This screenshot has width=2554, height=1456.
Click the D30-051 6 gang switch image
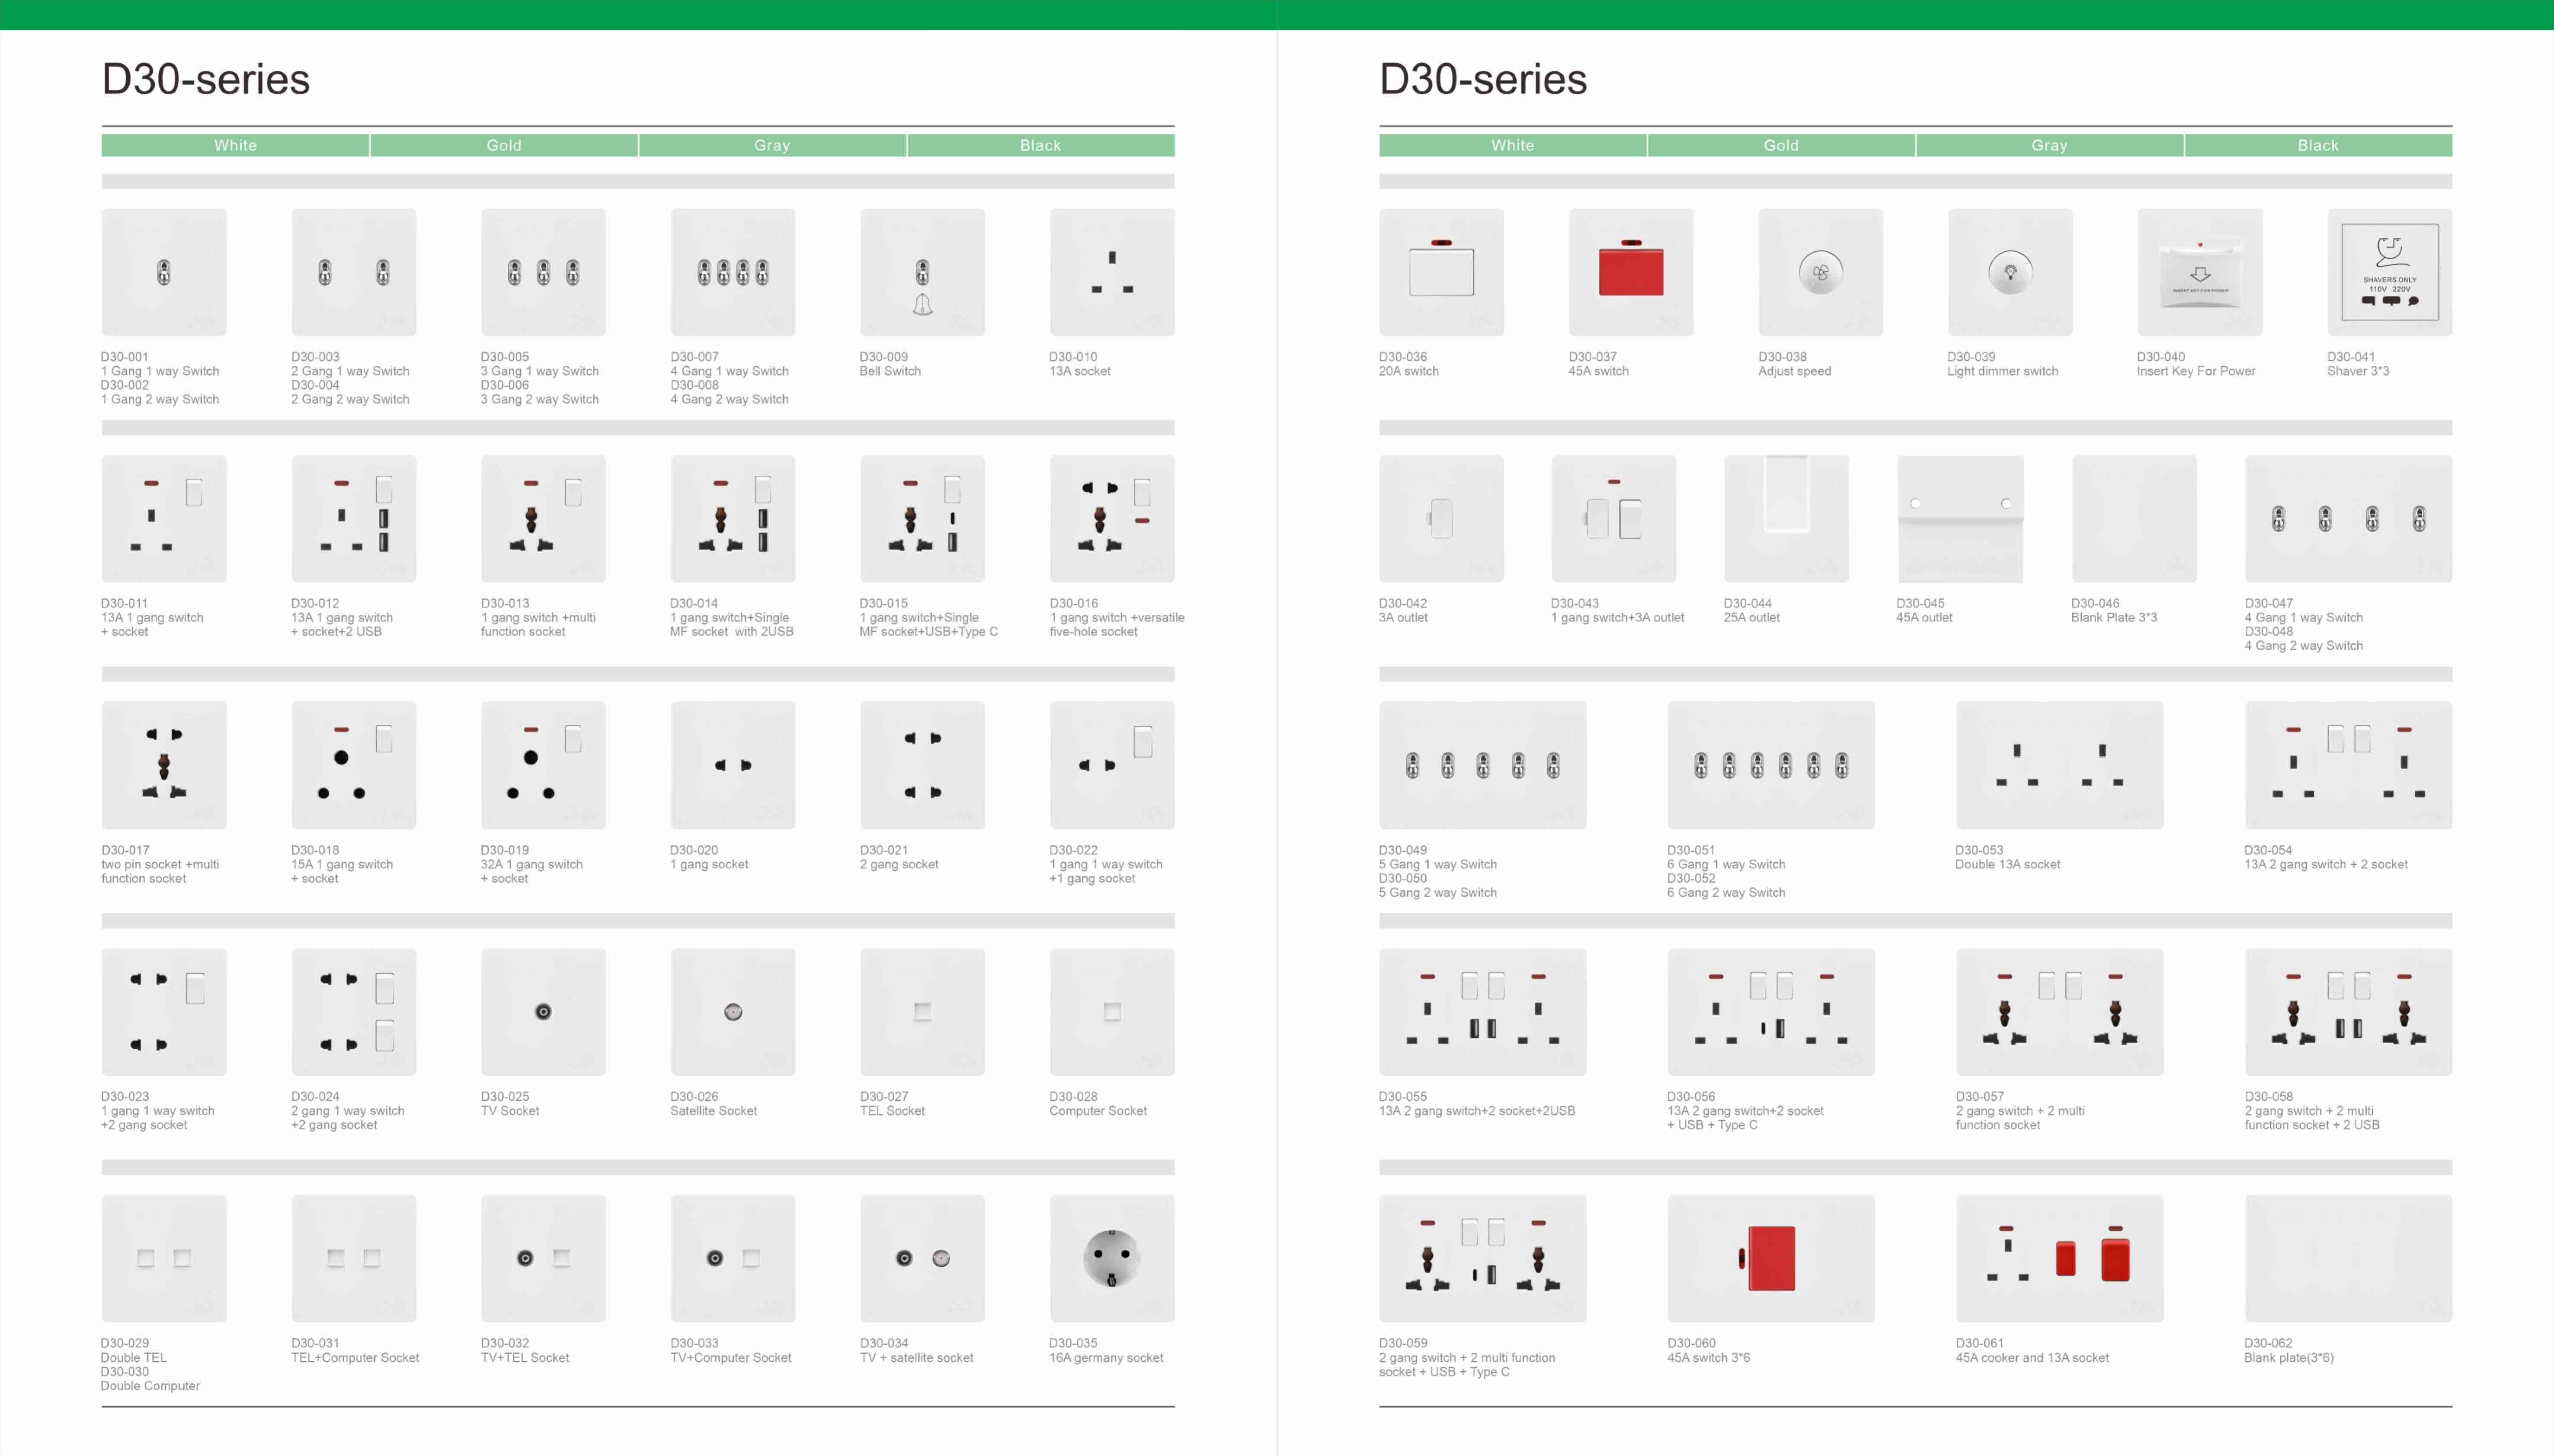click(x=1771, y=765)
